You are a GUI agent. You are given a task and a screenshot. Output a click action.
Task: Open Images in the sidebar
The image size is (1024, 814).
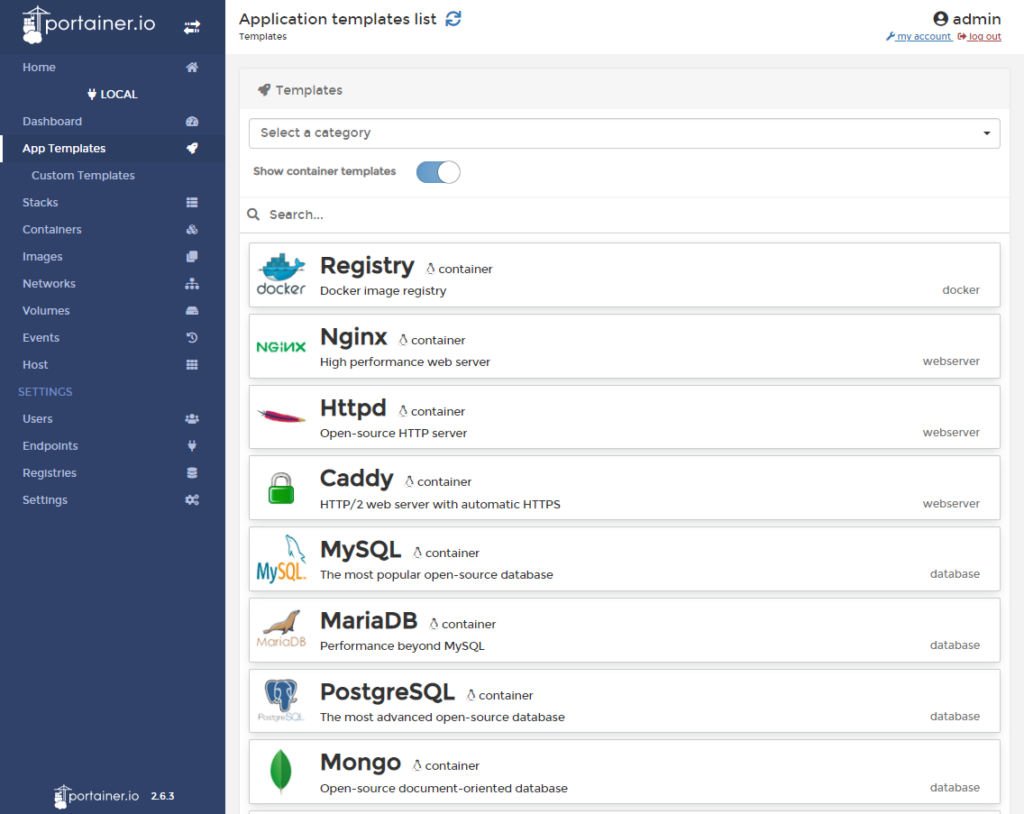42,257
